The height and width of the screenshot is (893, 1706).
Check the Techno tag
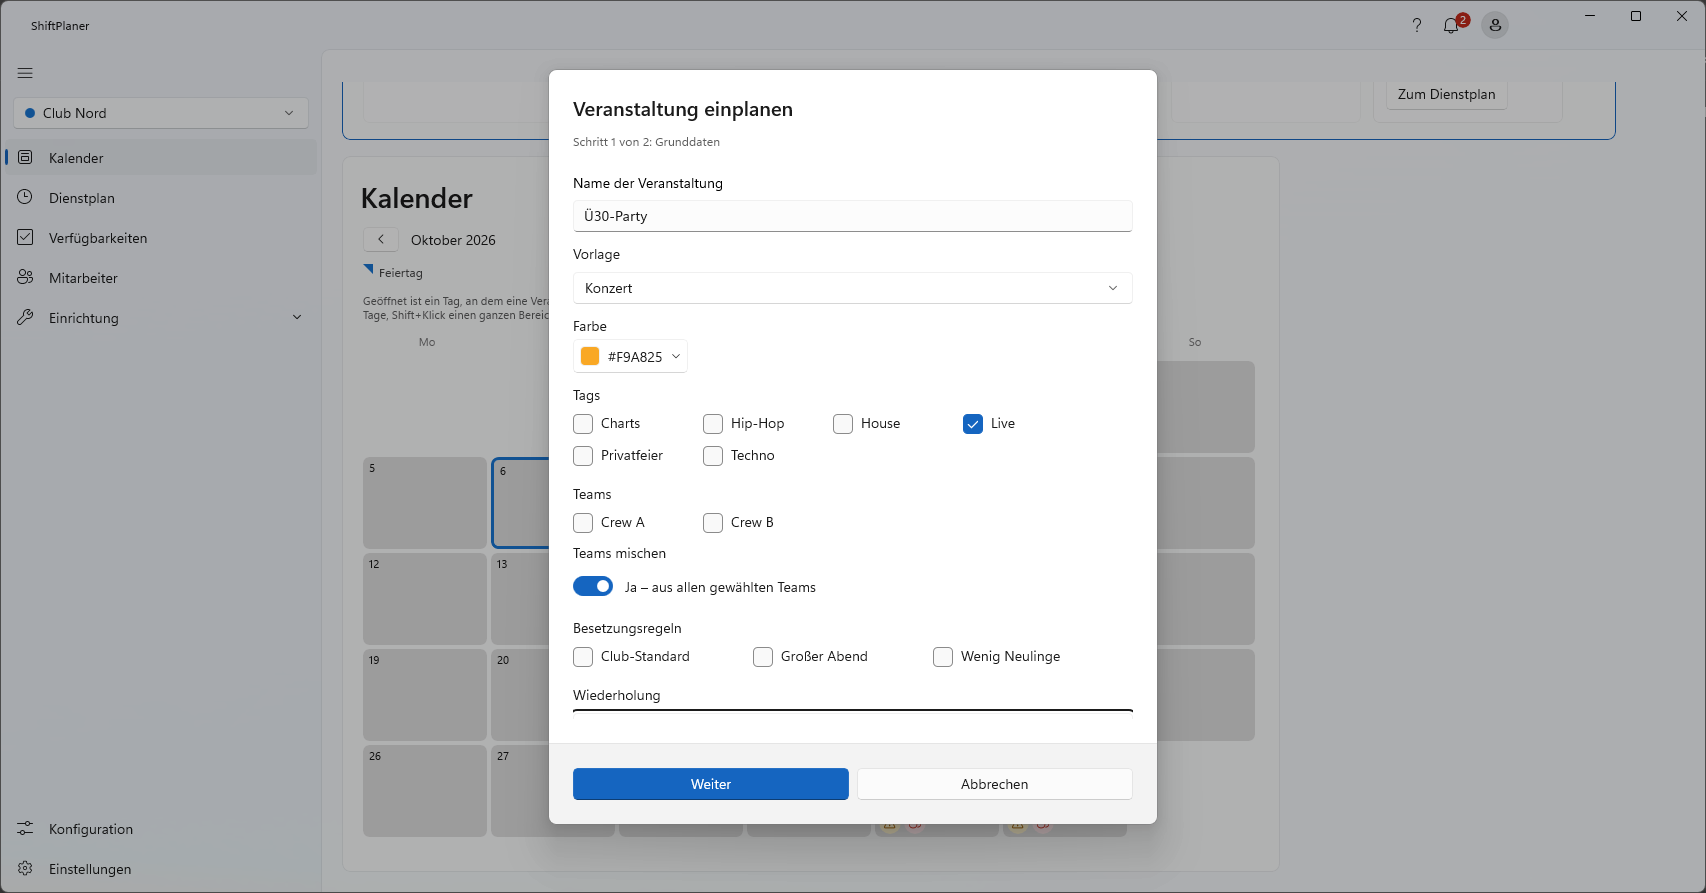[x=713, y=456]
